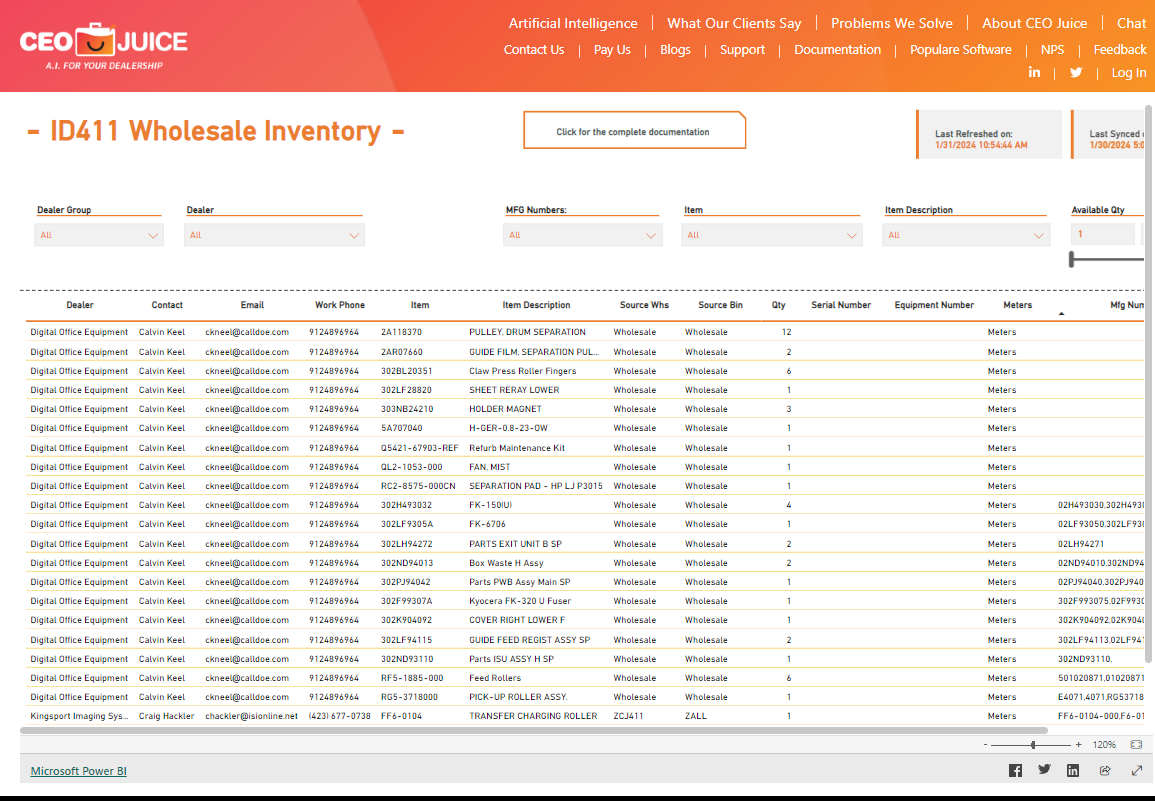The width and height of the screenshot is (1155, 801).
Task: Click the Log In link
Action: click(x=1128, y=72)
